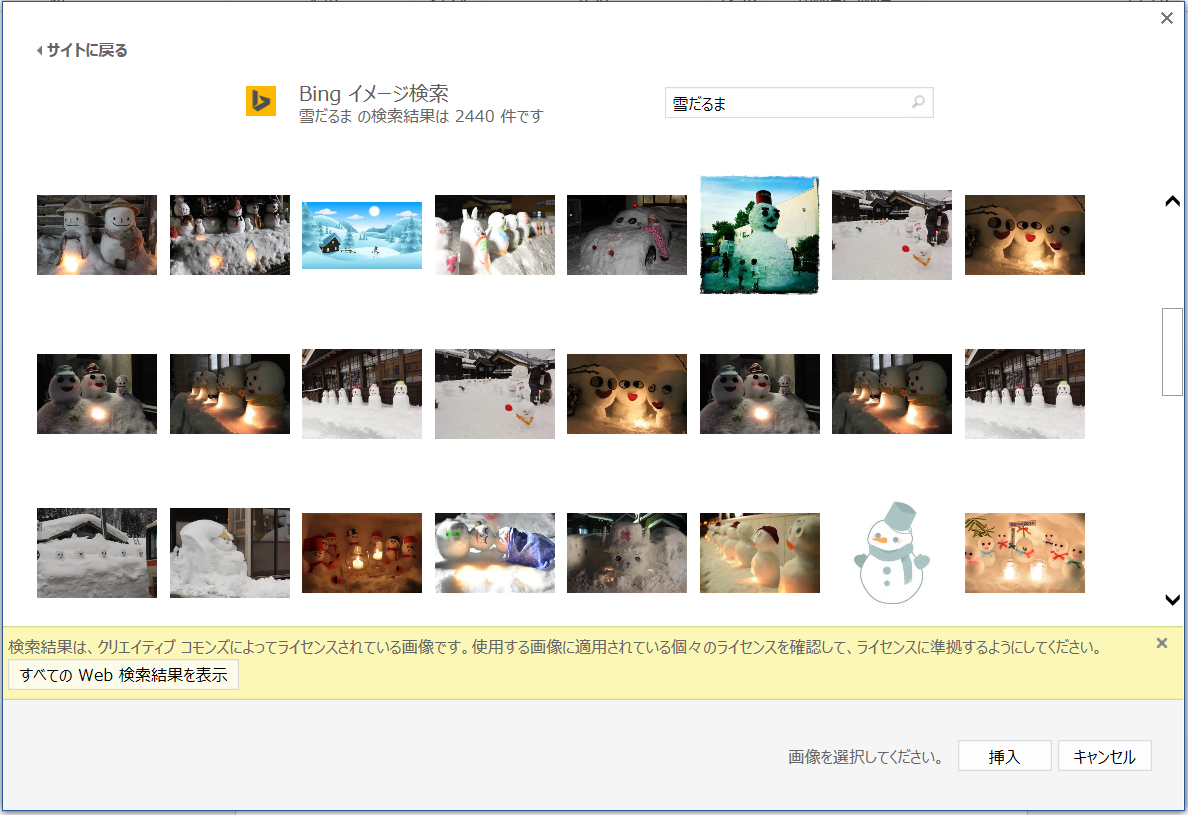Select the snow pile by window thumbnail
The height and width of the screenshot is (815, 1188).
[x=230, y=553]
